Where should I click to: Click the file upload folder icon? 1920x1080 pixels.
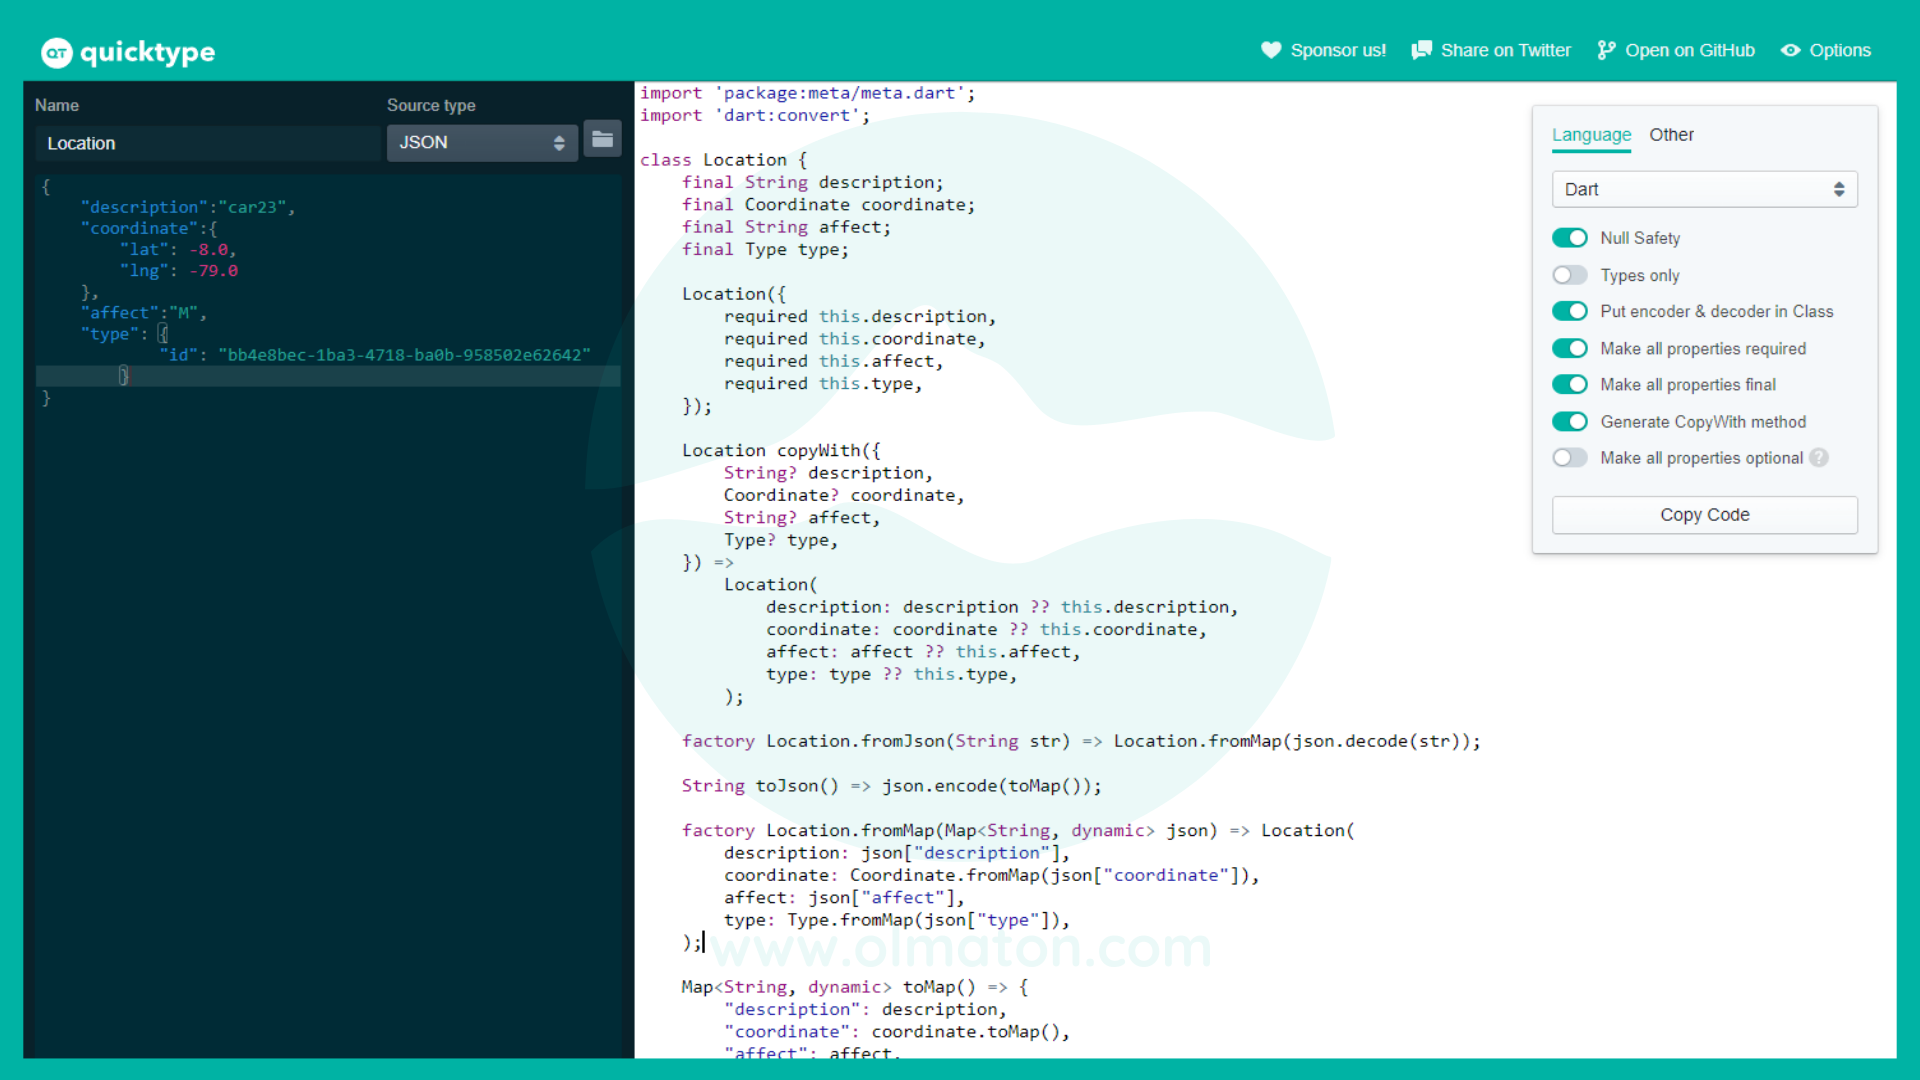point(603,140)
